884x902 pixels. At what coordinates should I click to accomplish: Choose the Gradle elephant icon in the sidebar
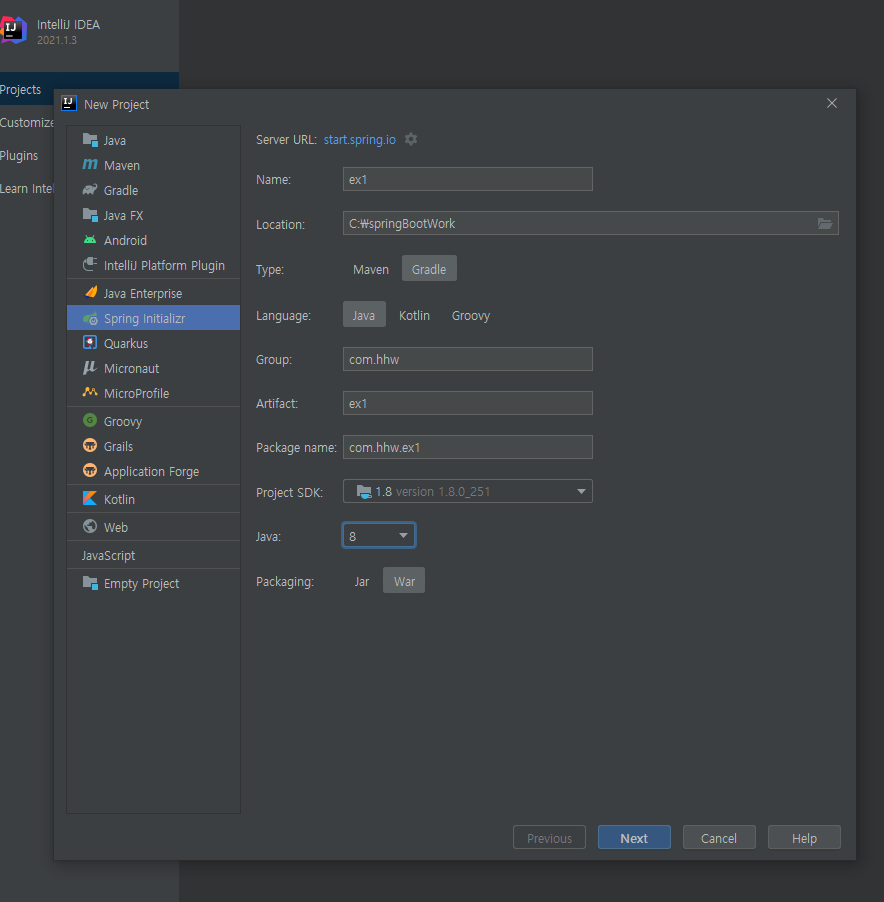(90, 190)
